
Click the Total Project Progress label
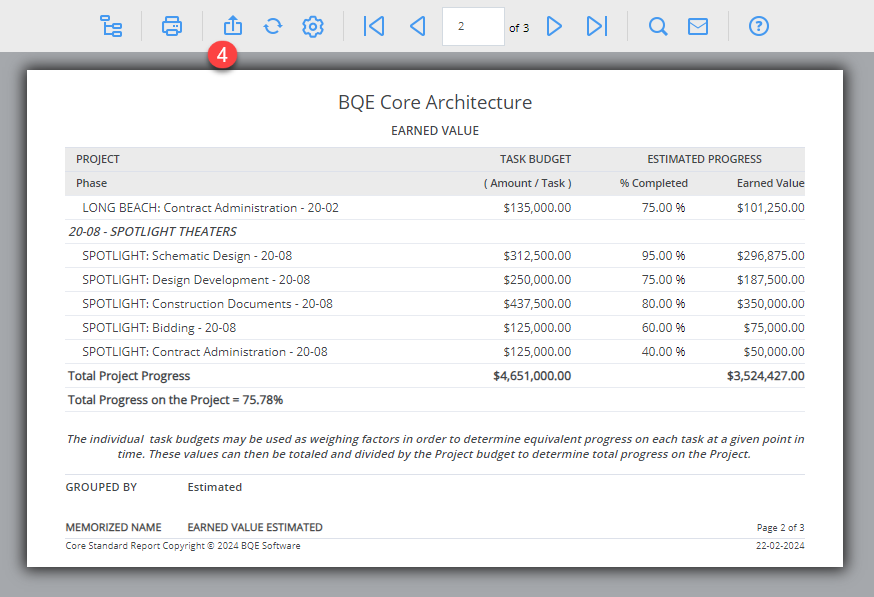click(129, 376)
